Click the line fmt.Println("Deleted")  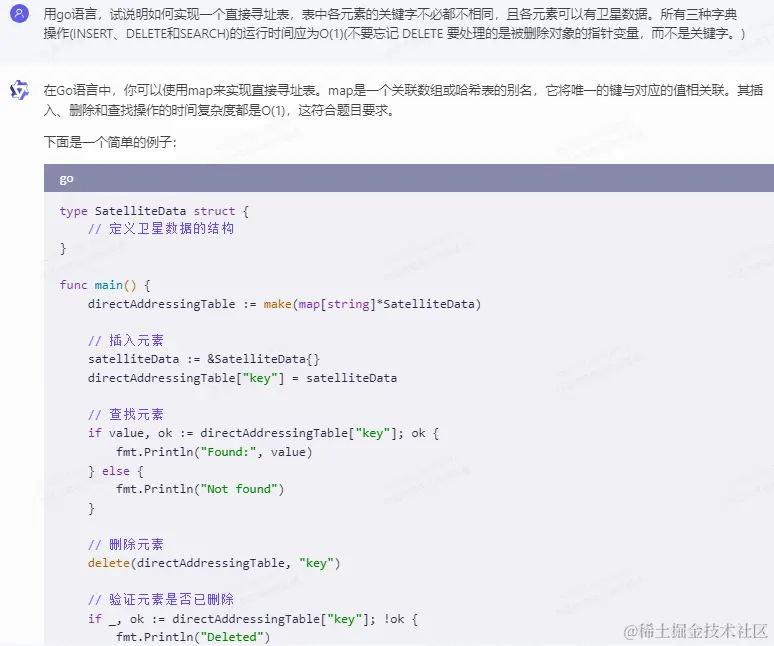pos(193,637)
